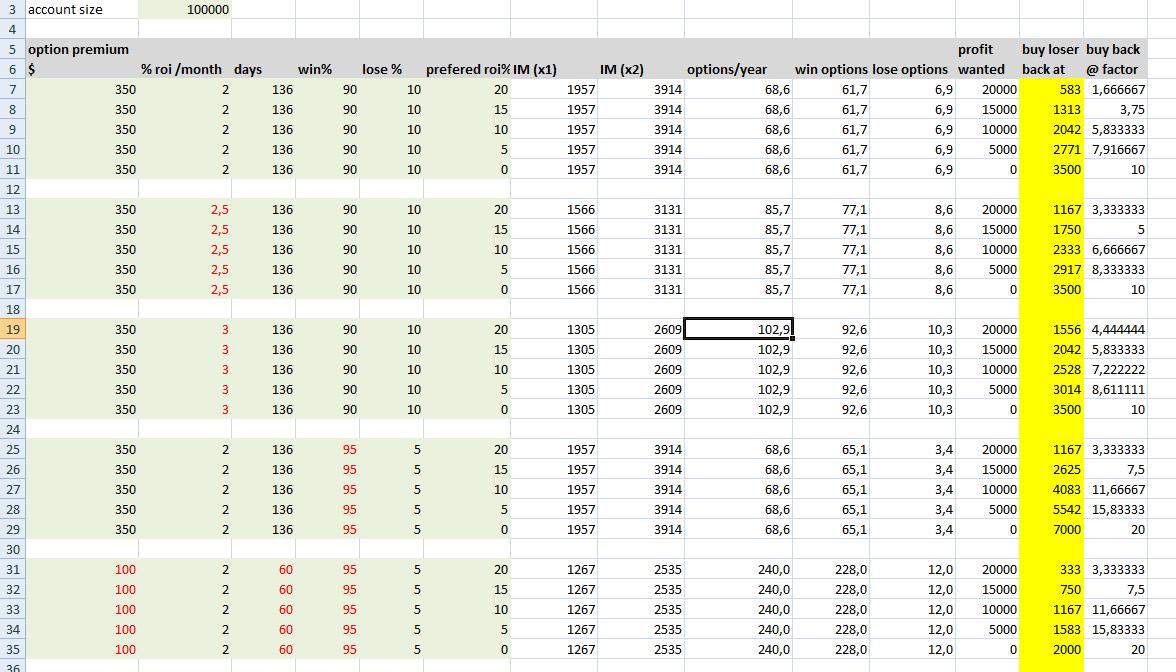Select profit wanted 20000 in row 25

point(987,449)
